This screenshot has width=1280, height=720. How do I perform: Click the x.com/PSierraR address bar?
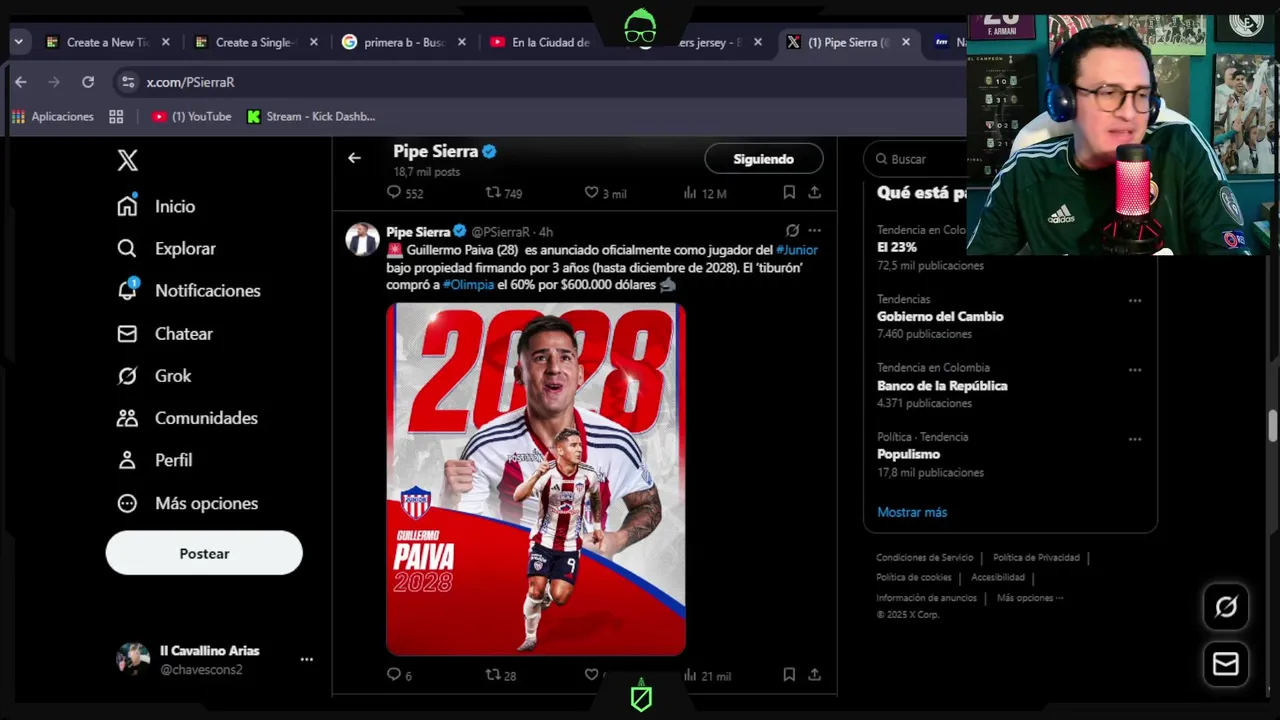coord(191,82)
